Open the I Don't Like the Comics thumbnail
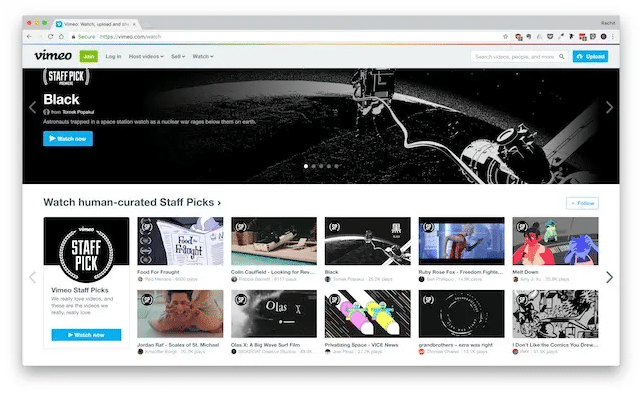The height and width of the screenshot is (393, 640). tap(556, 314)
